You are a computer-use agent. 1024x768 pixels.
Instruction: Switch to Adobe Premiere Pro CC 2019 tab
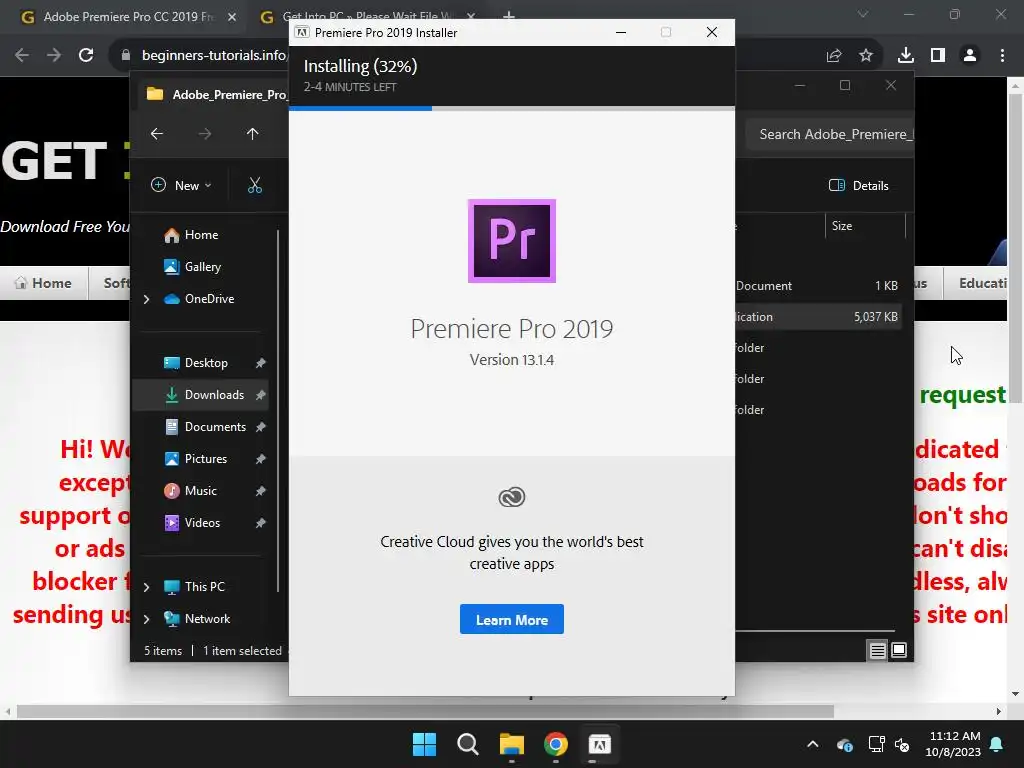click(x=121, y=17)
